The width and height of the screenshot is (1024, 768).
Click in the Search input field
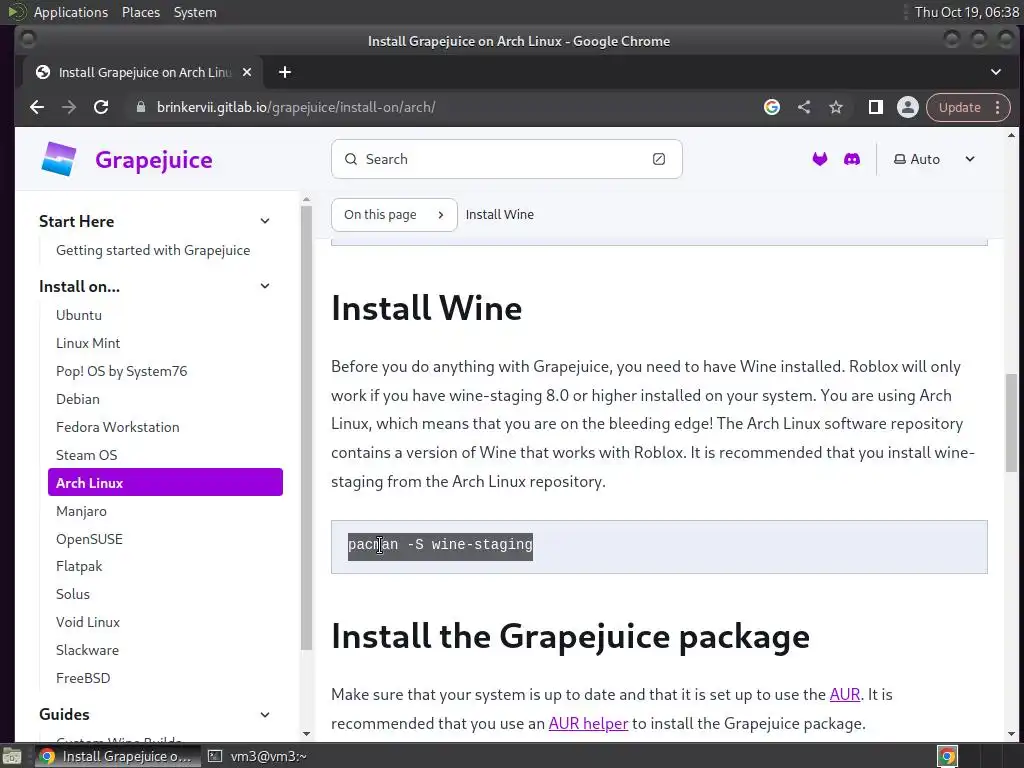click(x=507, y=159)
